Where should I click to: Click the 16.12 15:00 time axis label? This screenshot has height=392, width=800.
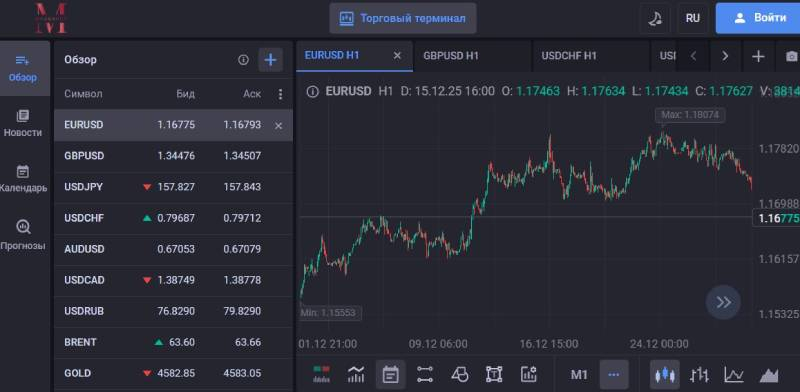click(549, 344)
